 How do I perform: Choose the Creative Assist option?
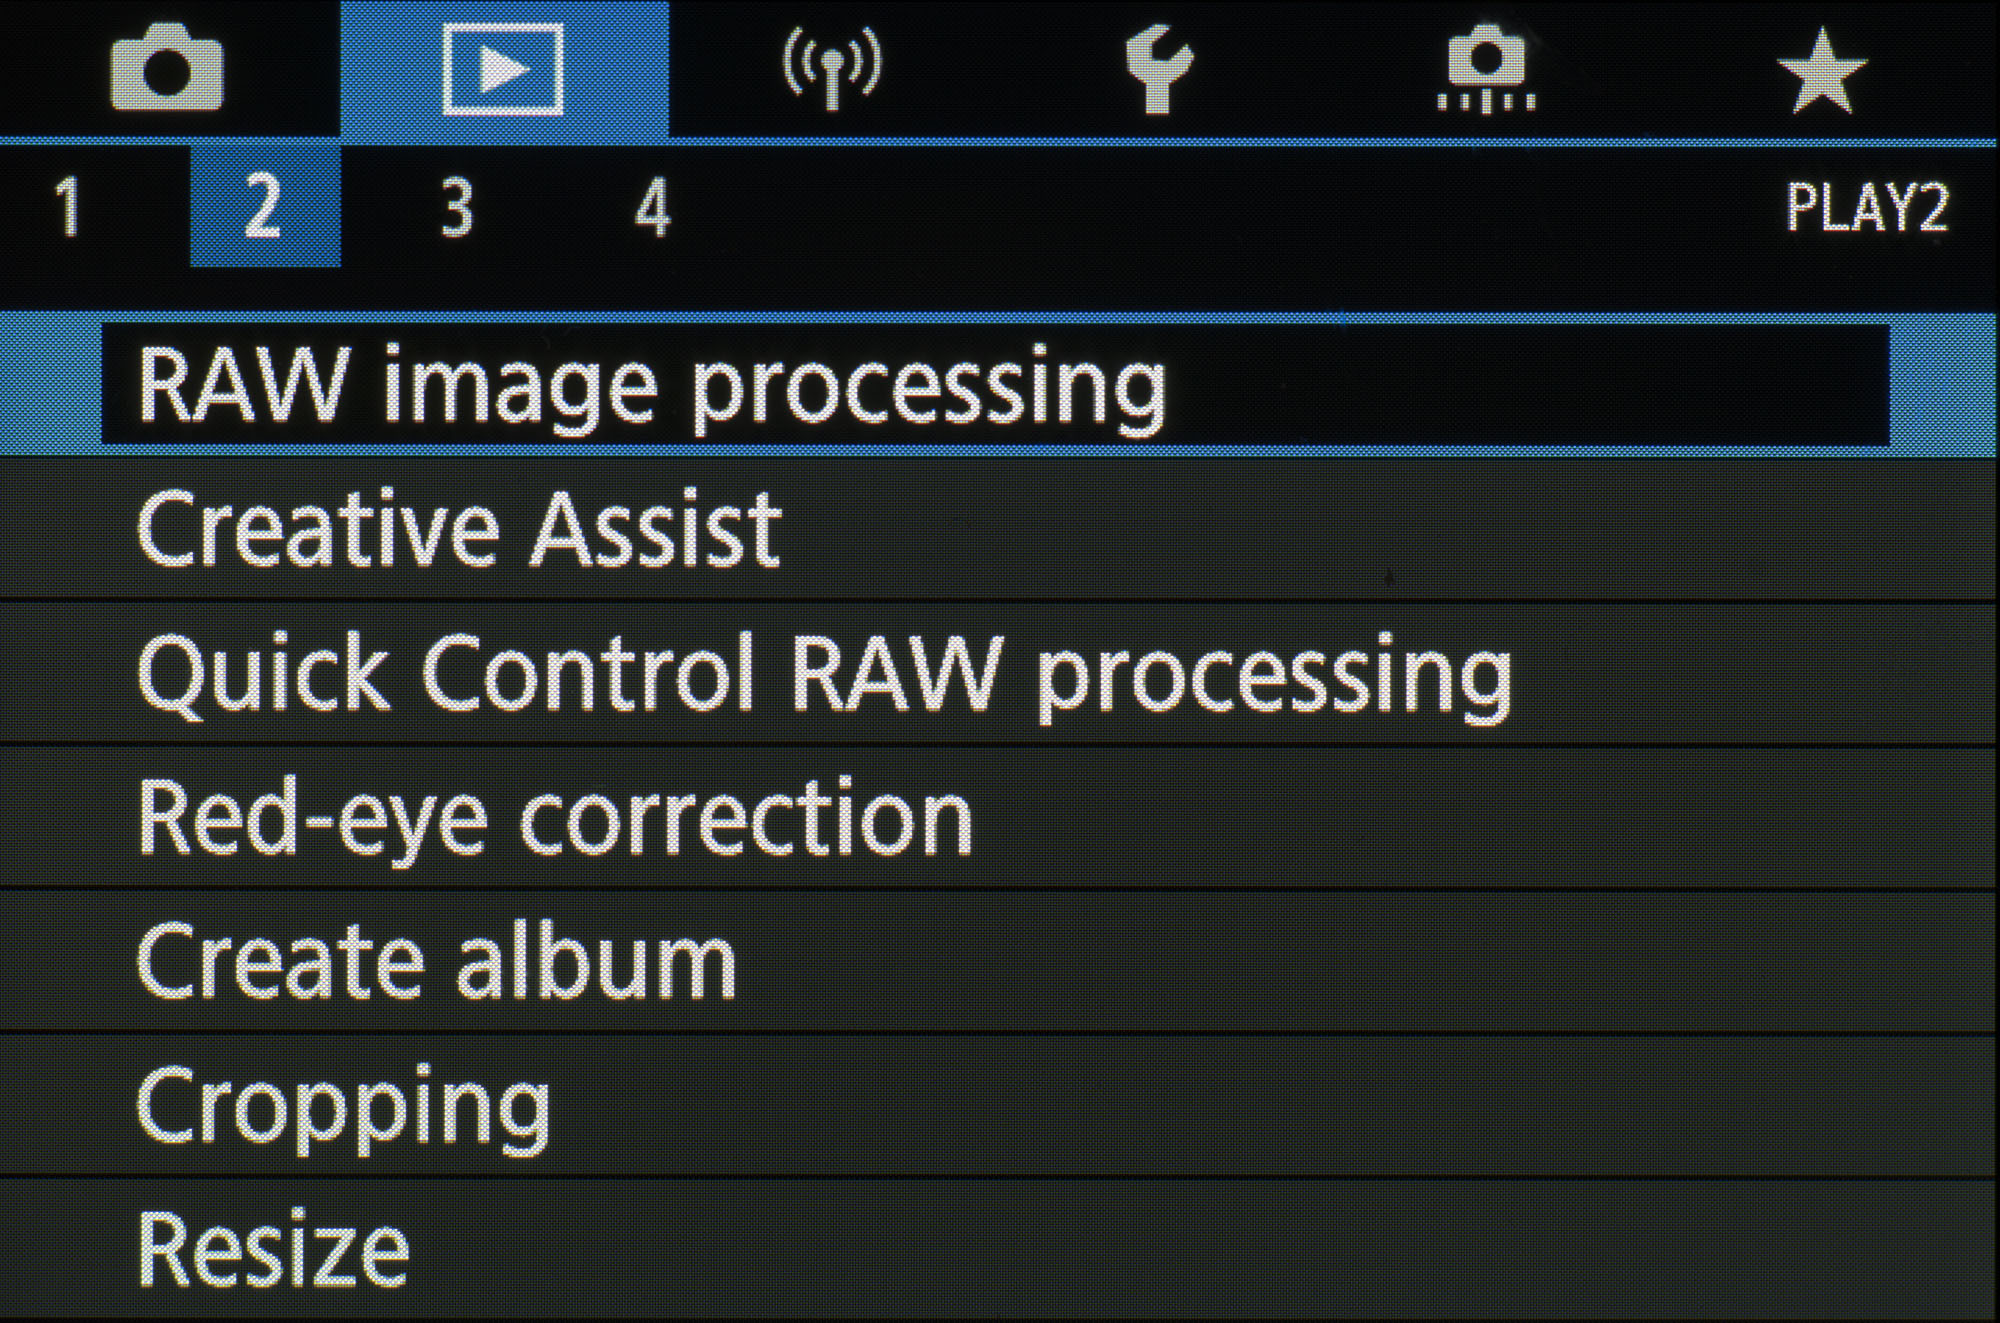[x=458, y=530]
